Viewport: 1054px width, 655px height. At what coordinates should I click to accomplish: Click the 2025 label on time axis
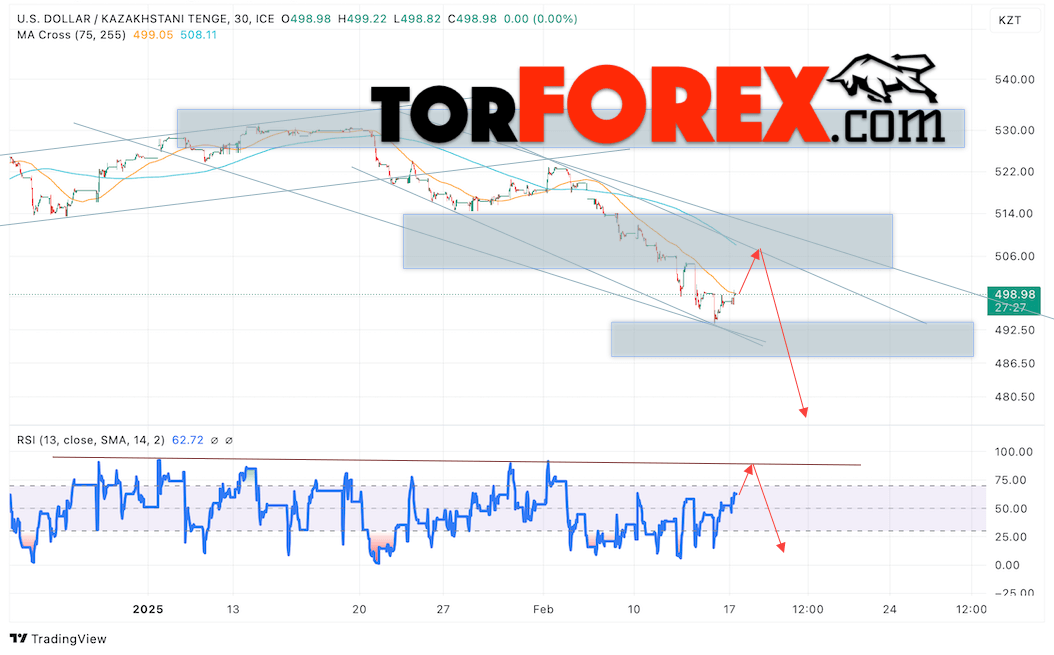pos(148,609)
